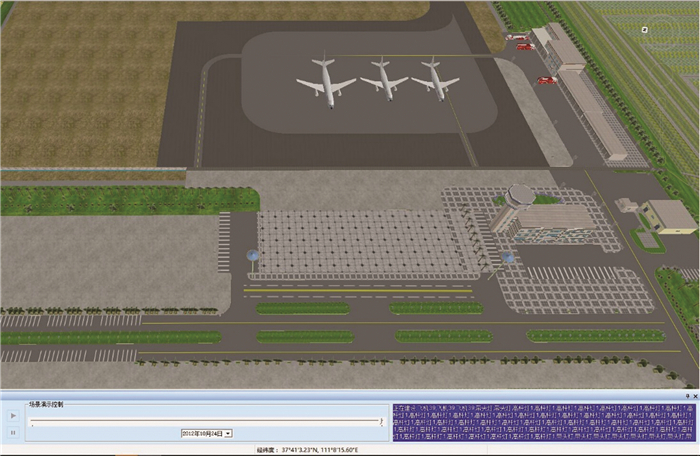
Task: Click the date field showing 2012年10月24日
Action: (x=201, y=433)
